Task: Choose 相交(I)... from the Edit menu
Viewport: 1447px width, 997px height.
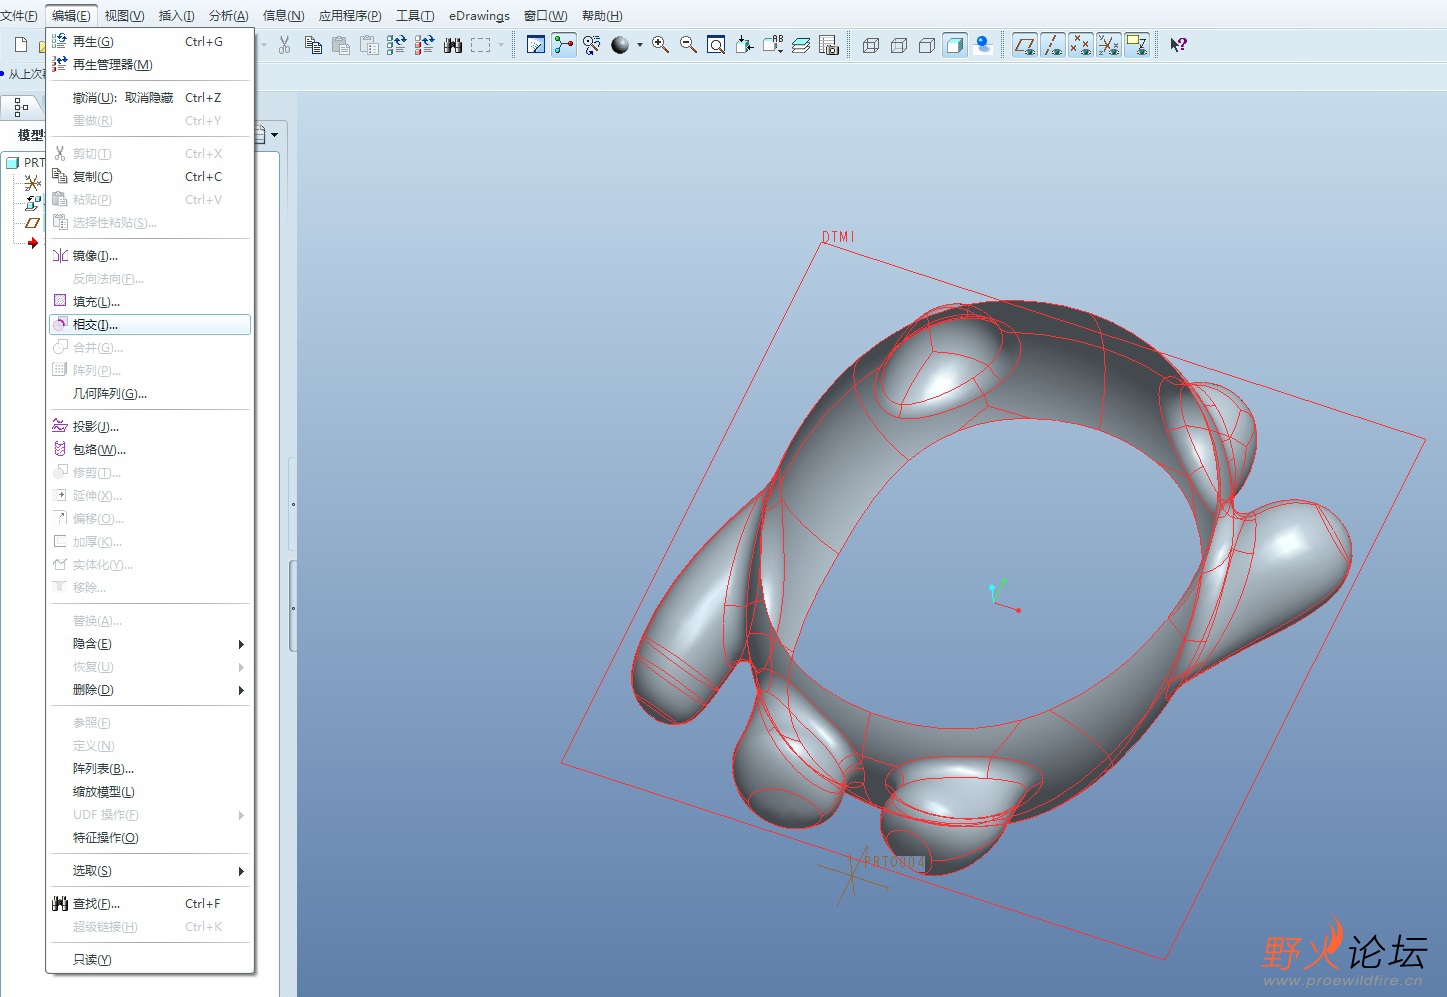Action: (150, 325)
